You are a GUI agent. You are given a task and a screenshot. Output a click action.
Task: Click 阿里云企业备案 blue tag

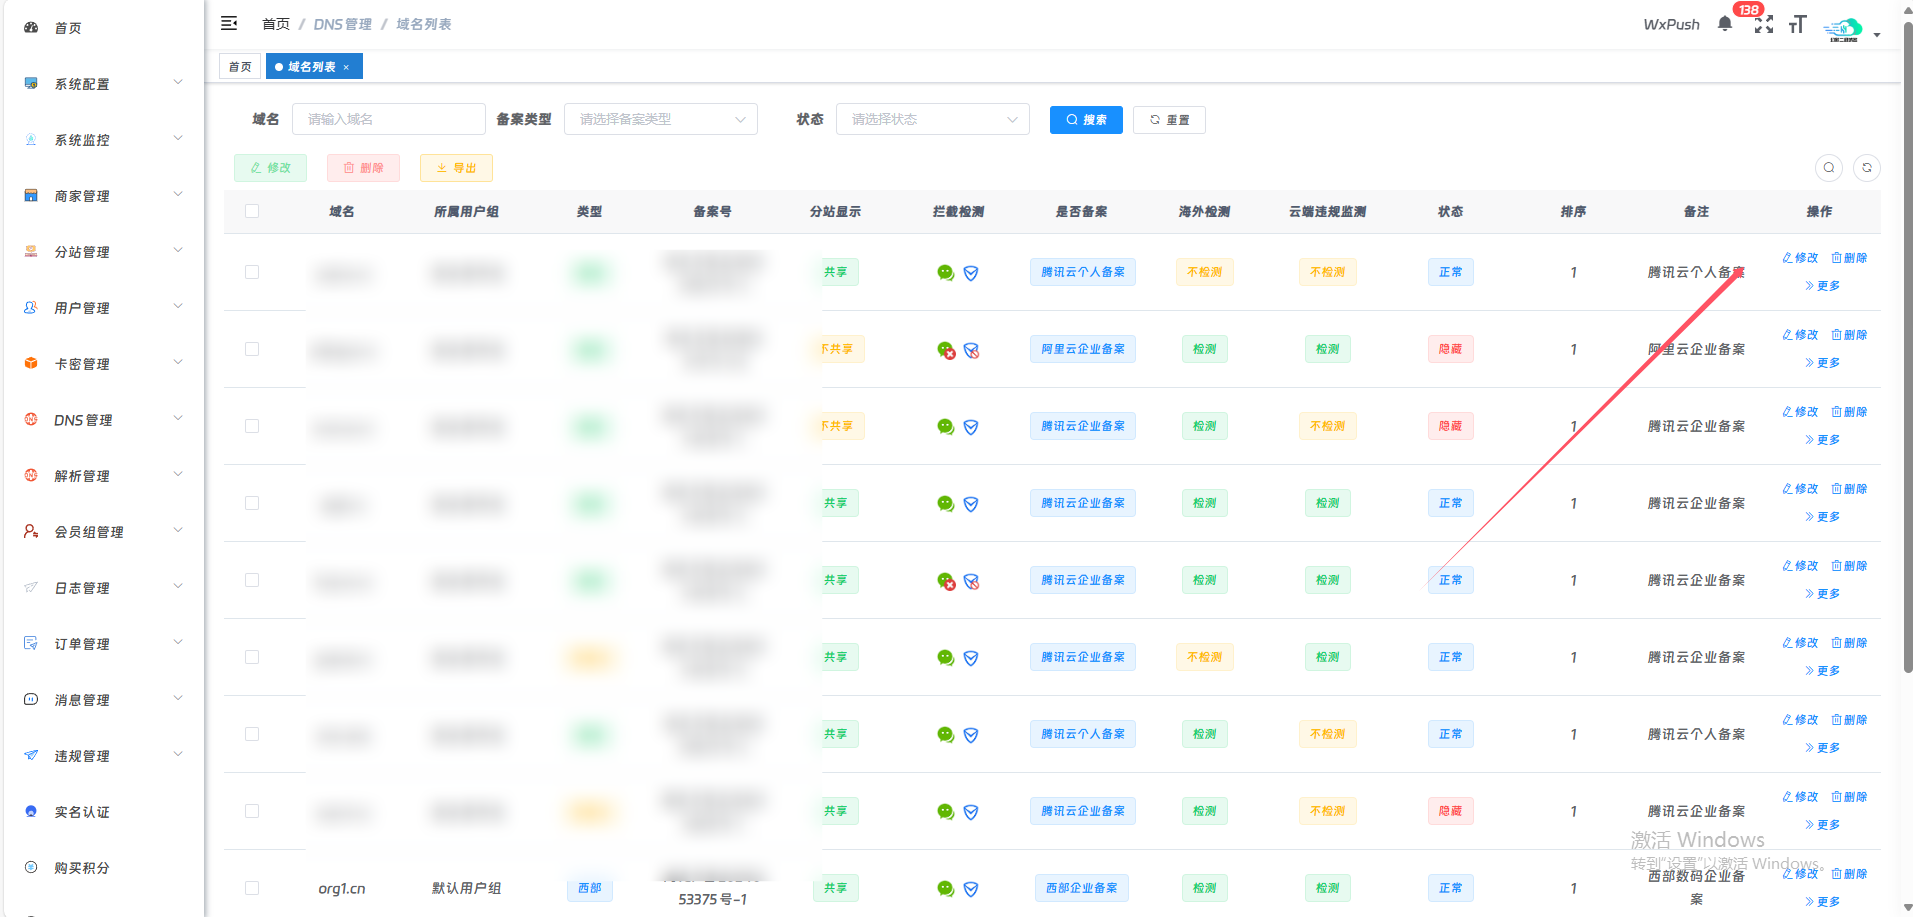[1083, 349]
